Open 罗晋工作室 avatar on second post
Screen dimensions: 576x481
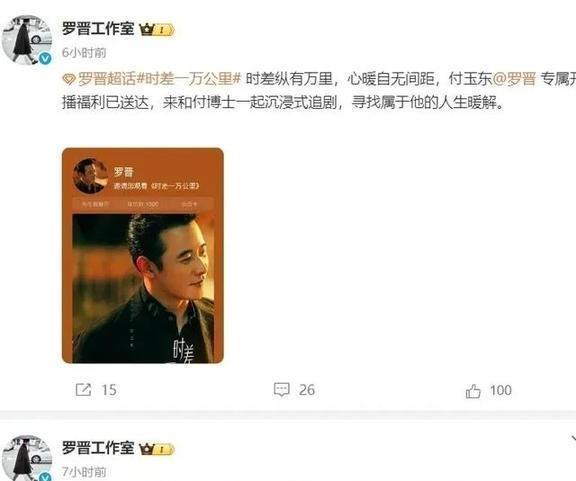click(x=26, y=458)
